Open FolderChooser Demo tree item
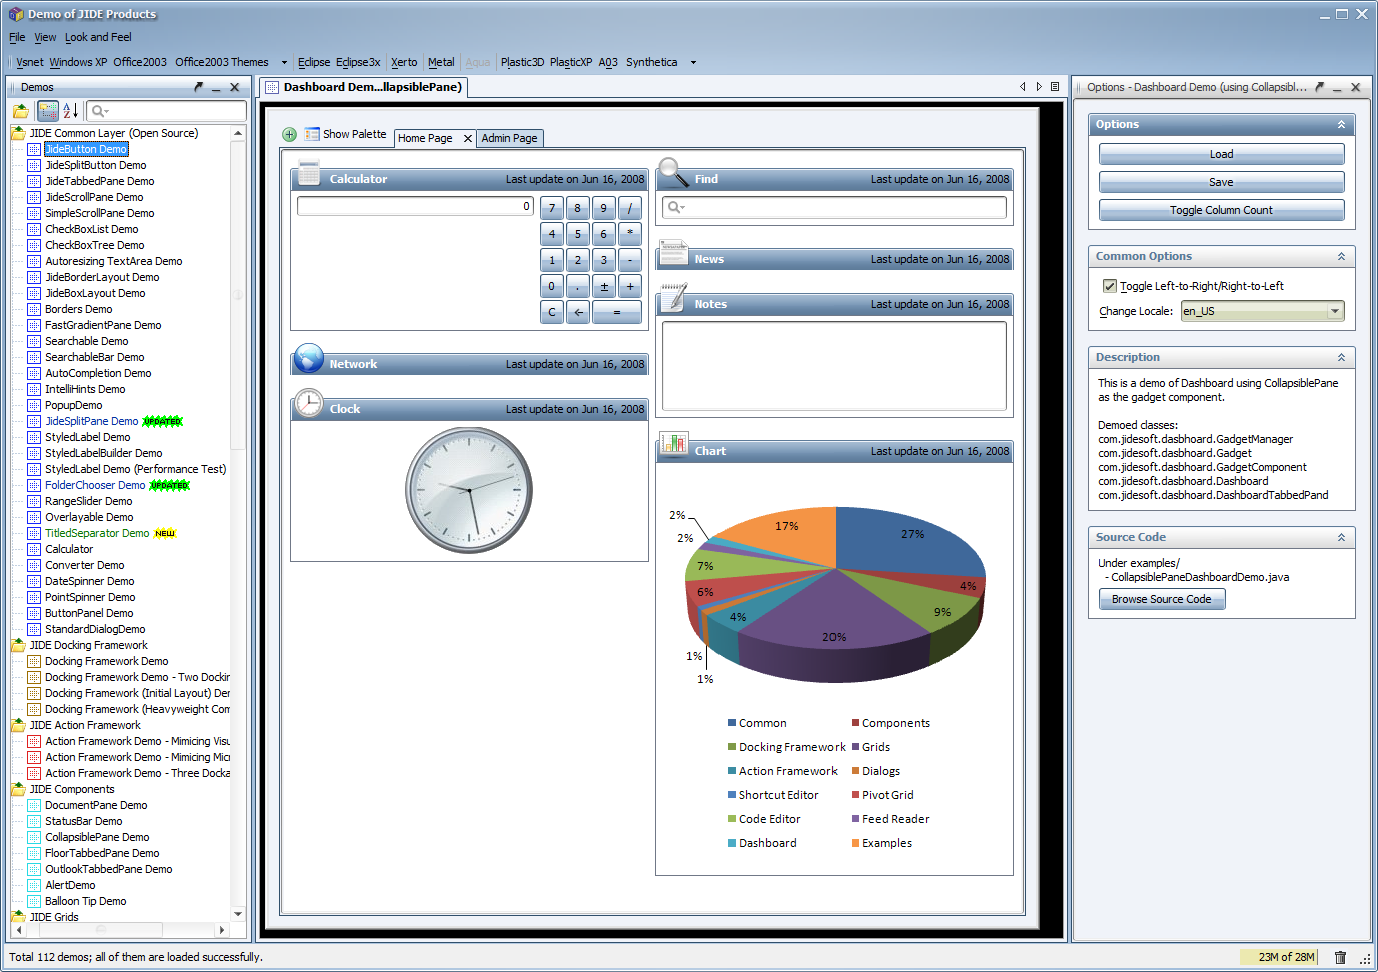The height and width of the screenshot is (972, 1378). pyautogui.click(x=95, y=485)
